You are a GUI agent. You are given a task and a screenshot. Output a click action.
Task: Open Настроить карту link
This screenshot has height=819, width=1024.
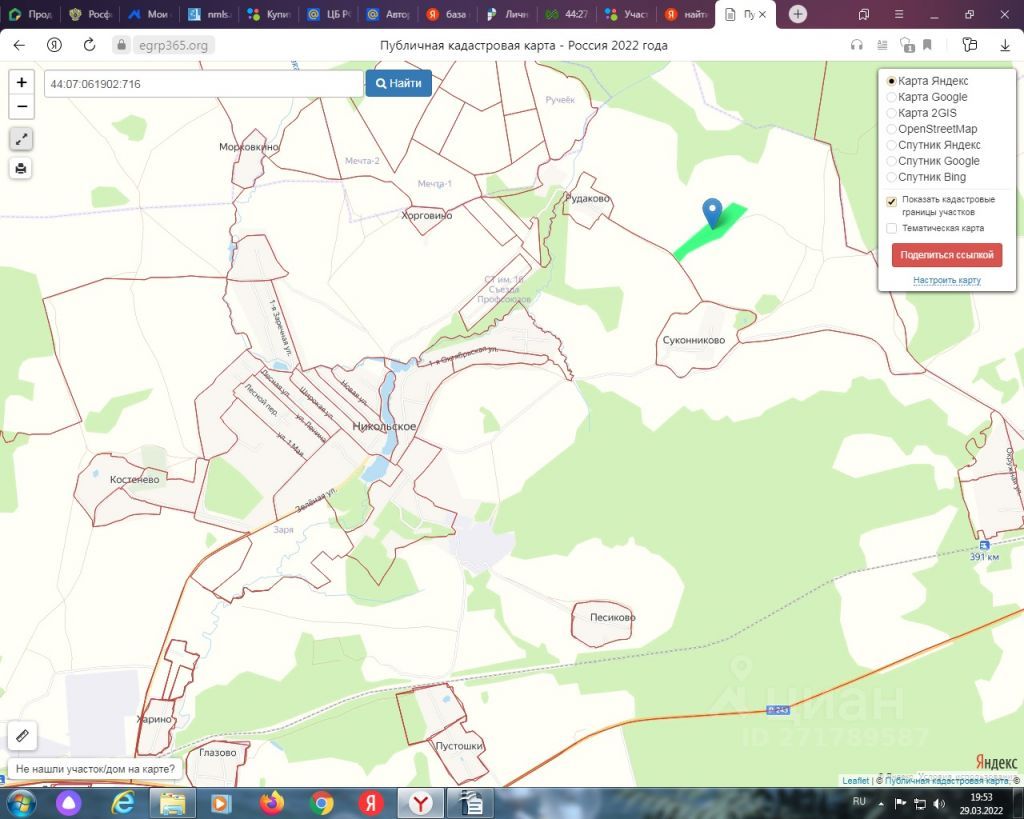tap(946, 280)
